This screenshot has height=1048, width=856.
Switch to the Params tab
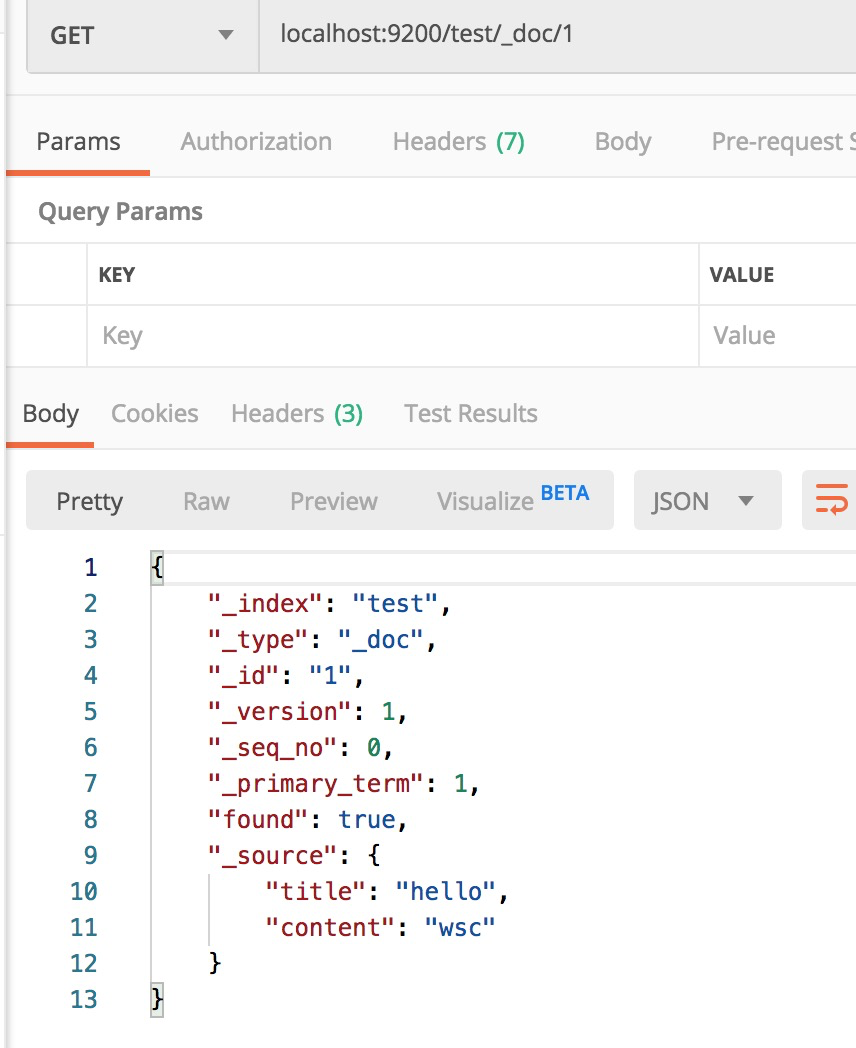[78, 142]
